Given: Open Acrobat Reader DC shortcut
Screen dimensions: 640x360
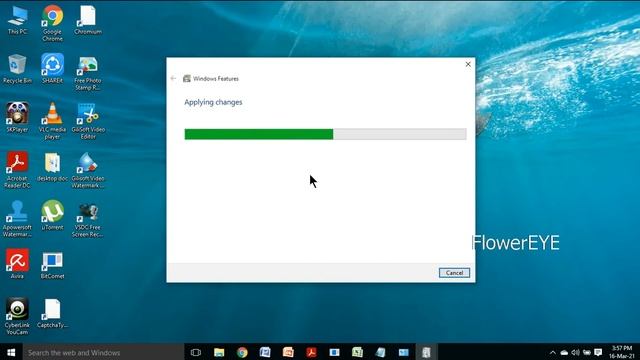Looking at the screenshot, I should tap(17, 170).
